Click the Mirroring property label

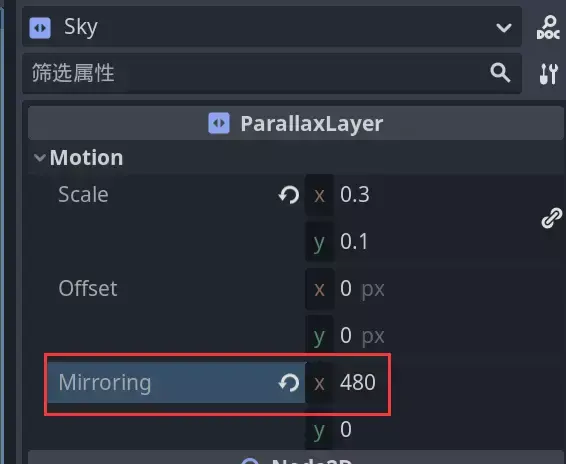tap(105, 382)
